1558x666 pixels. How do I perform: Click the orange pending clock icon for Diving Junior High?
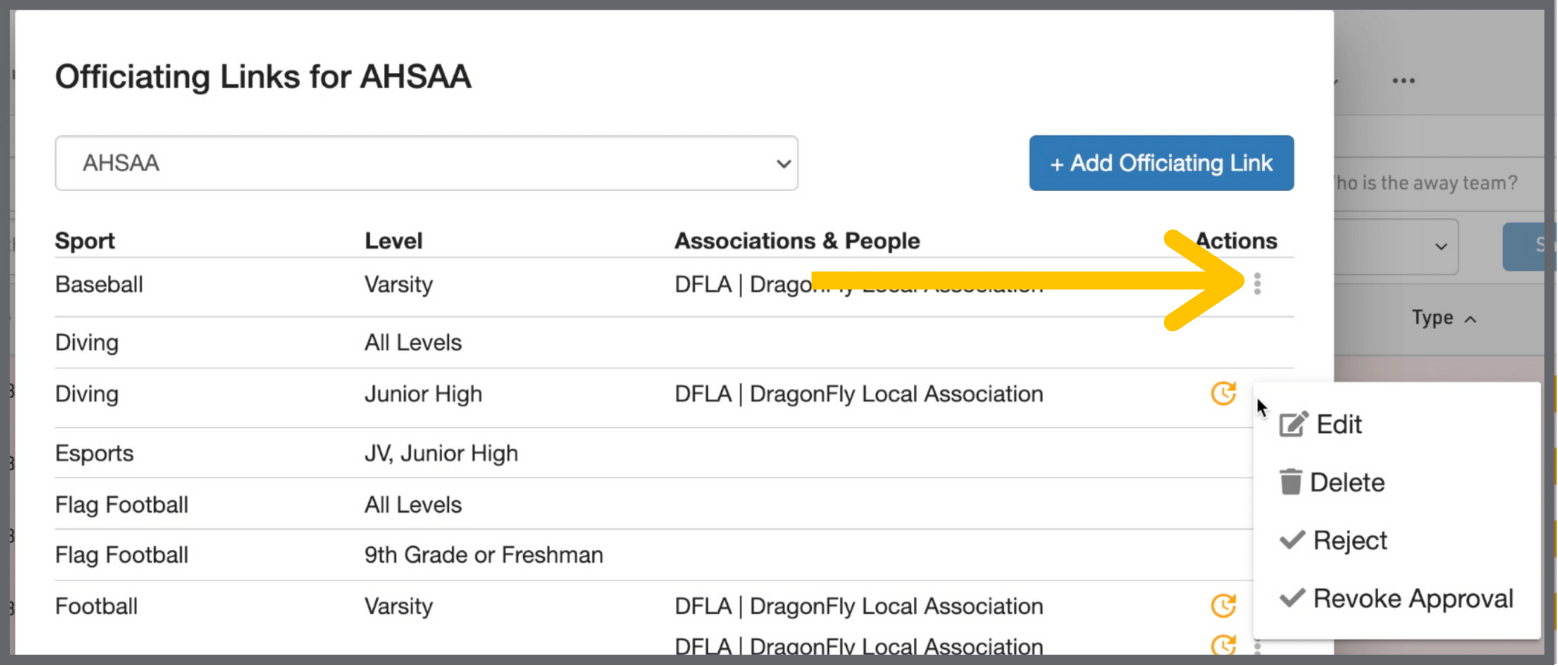click(x=1223, y=394)
